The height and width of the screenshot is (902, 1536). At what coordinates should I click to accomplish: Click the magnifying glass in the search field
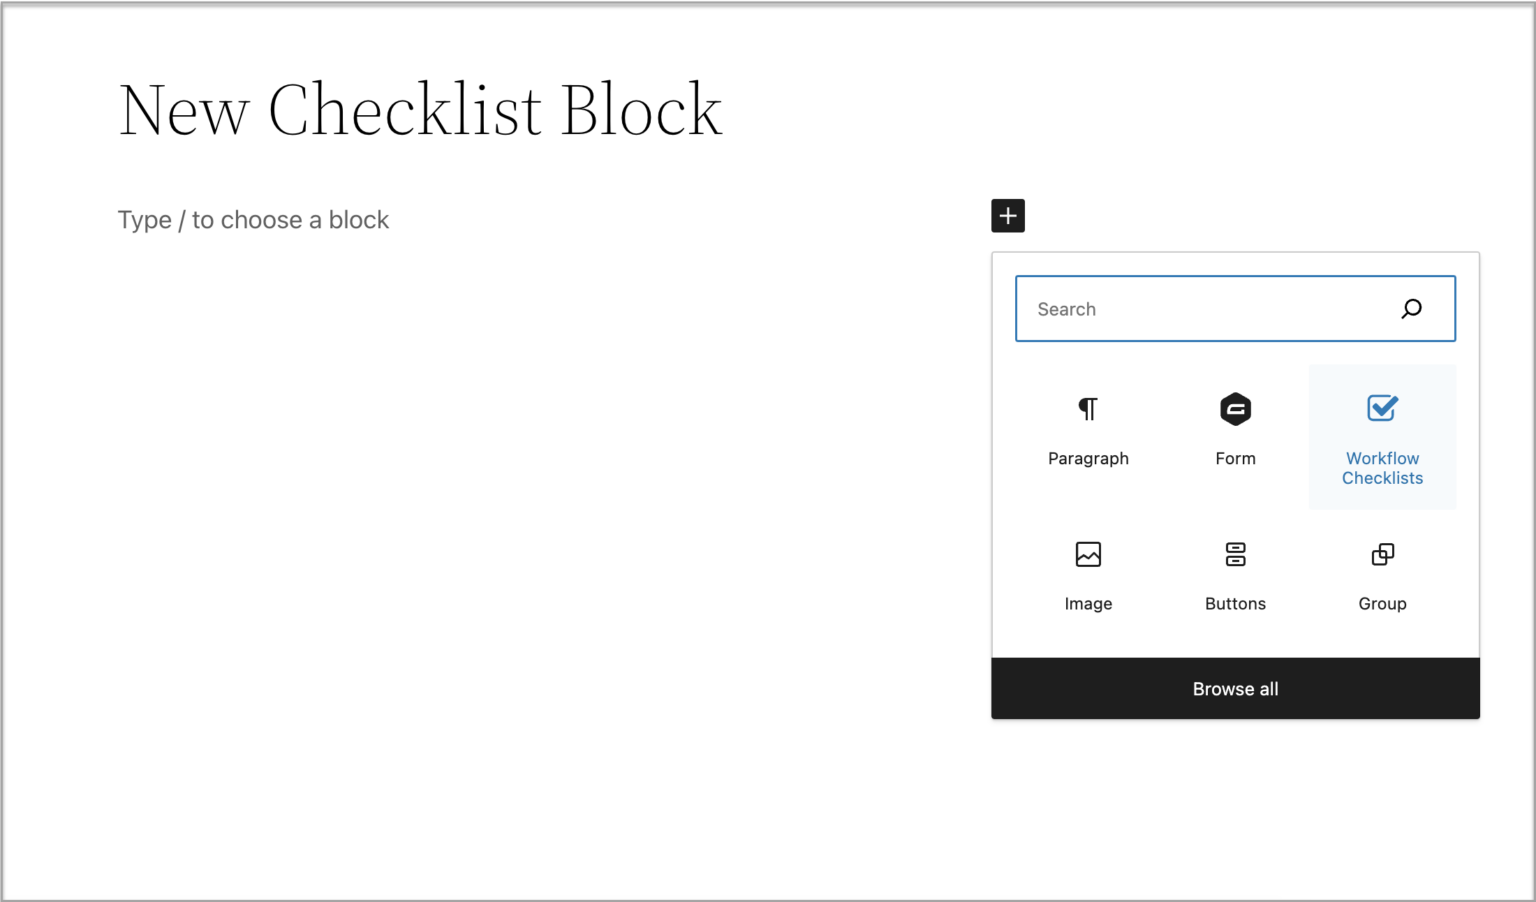pyautogui.click(x=1412, y=308)
